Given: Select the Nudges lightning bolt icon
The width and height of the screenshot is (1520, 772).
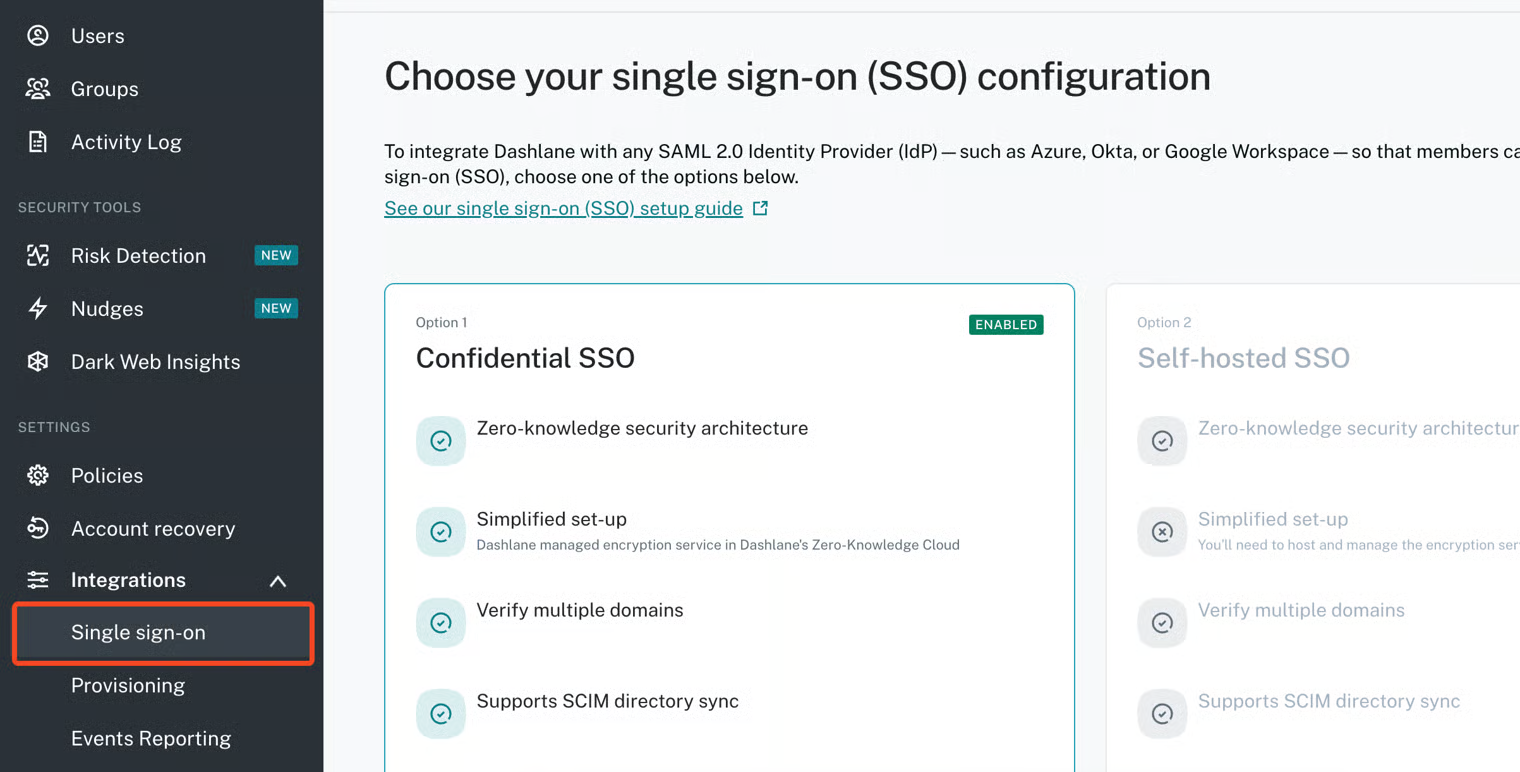Looking at the screenshot, I should (x=38, y=309).
